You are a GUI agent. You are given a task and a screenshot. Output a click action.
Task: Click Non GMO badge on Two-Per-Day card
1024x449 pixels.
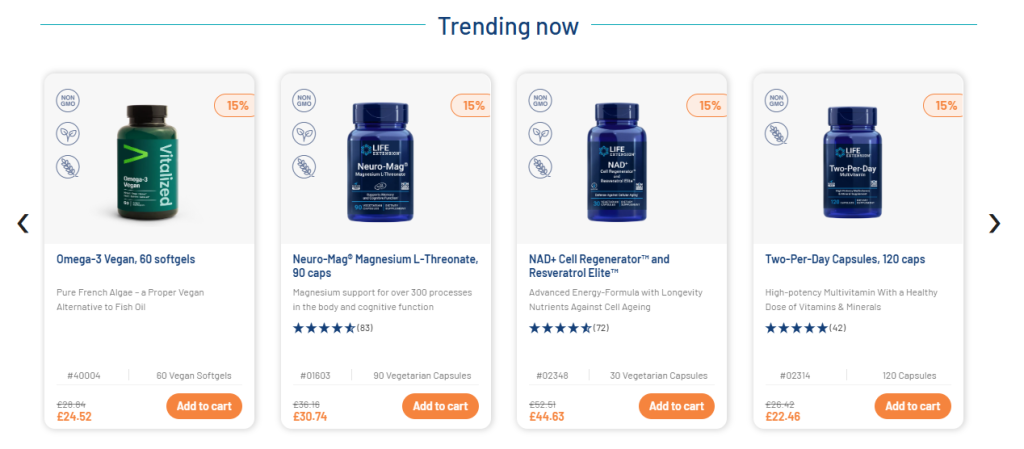pos(776,101)
